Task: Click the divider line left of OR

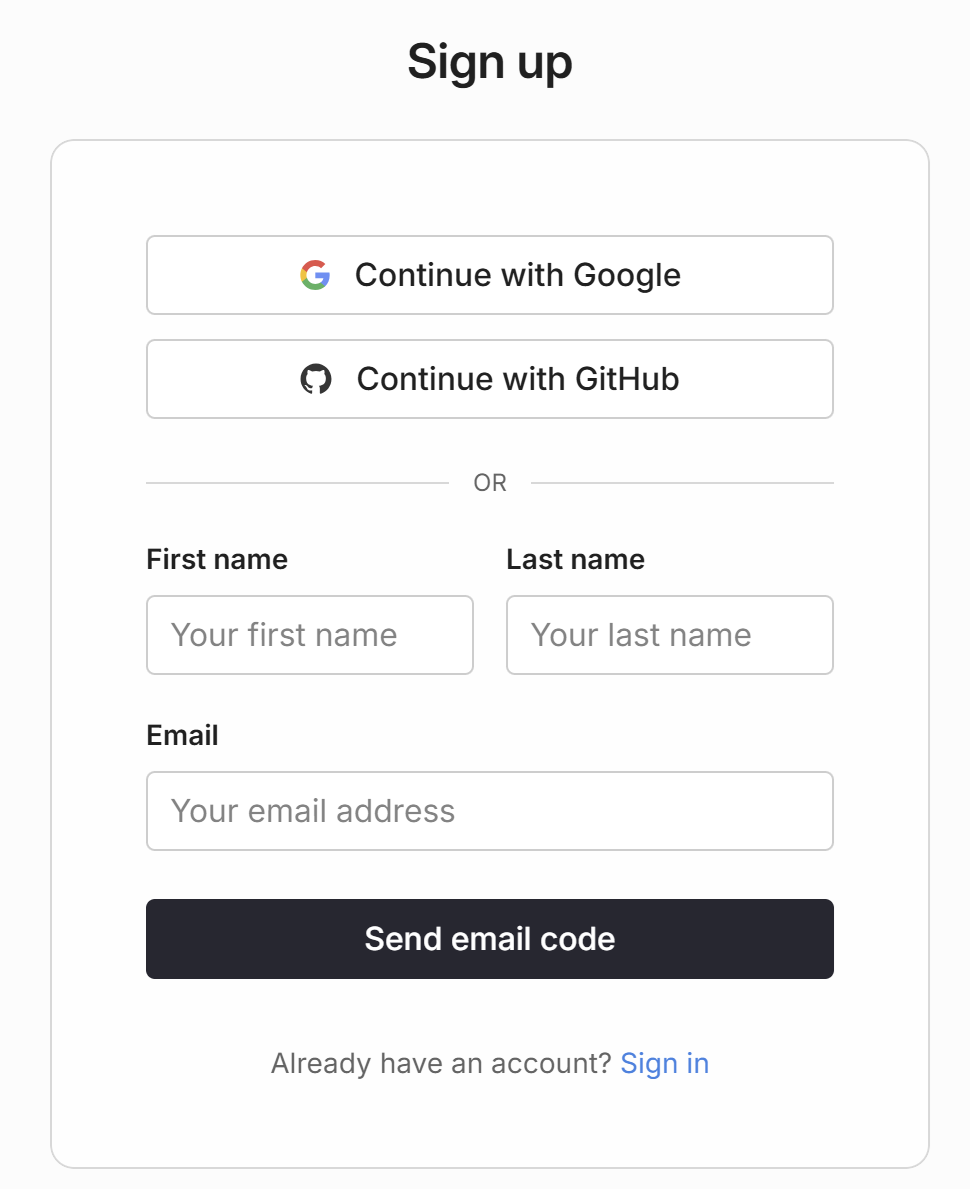Action: point(297,483)
